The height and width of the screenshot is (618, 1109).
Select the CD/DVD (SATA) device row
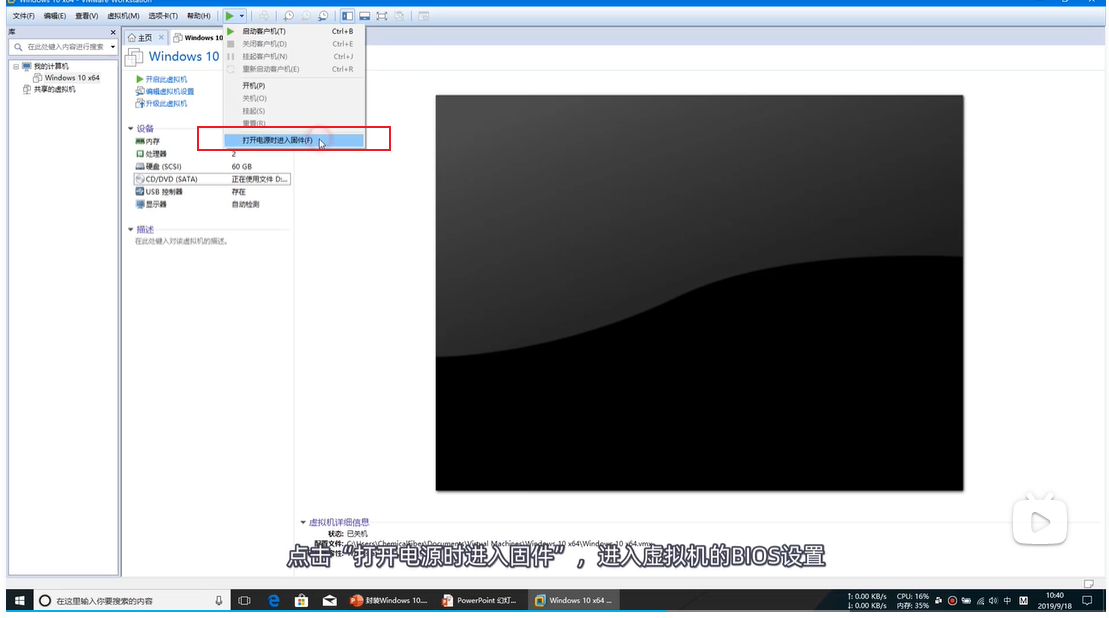coord(211,179)
